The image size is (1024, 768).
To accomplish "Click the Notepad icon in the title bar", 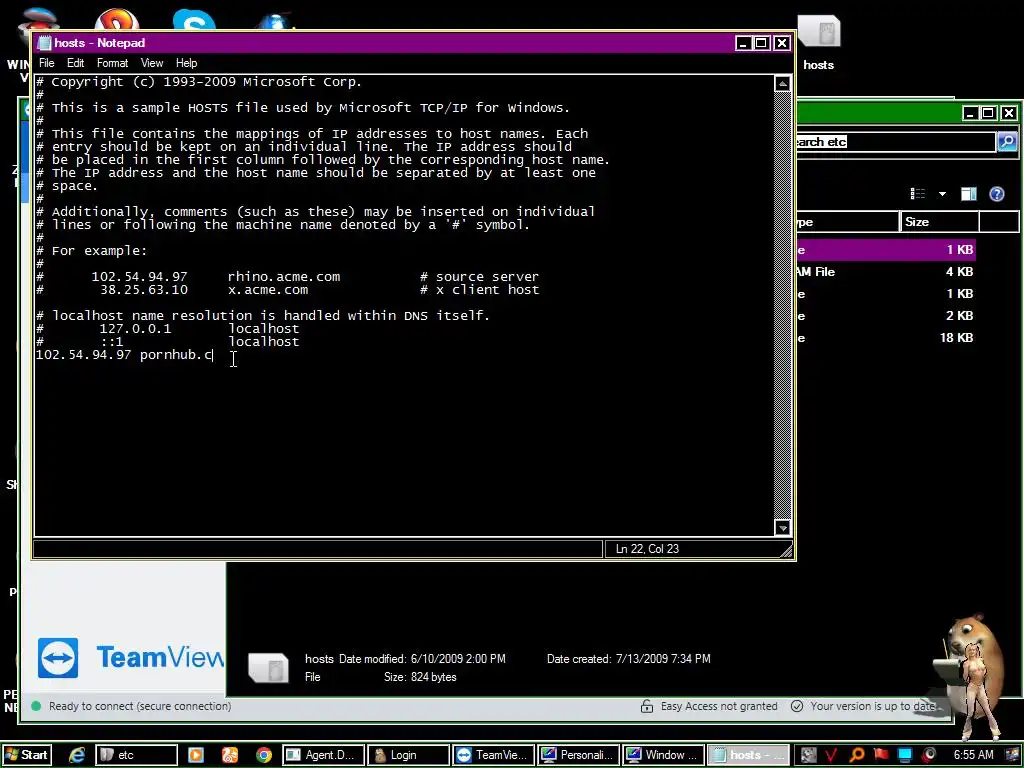I will (x=44, y=43).
